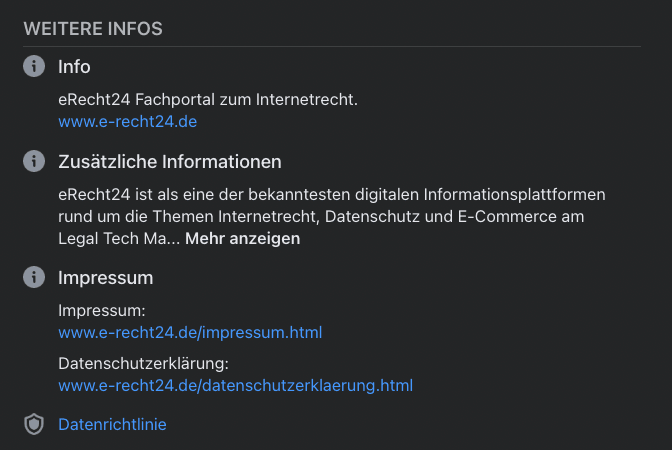Open the Datenrichtlinie link
Image resolution: width=672 pixels, height=450 pixels.
tap(112, 425)
